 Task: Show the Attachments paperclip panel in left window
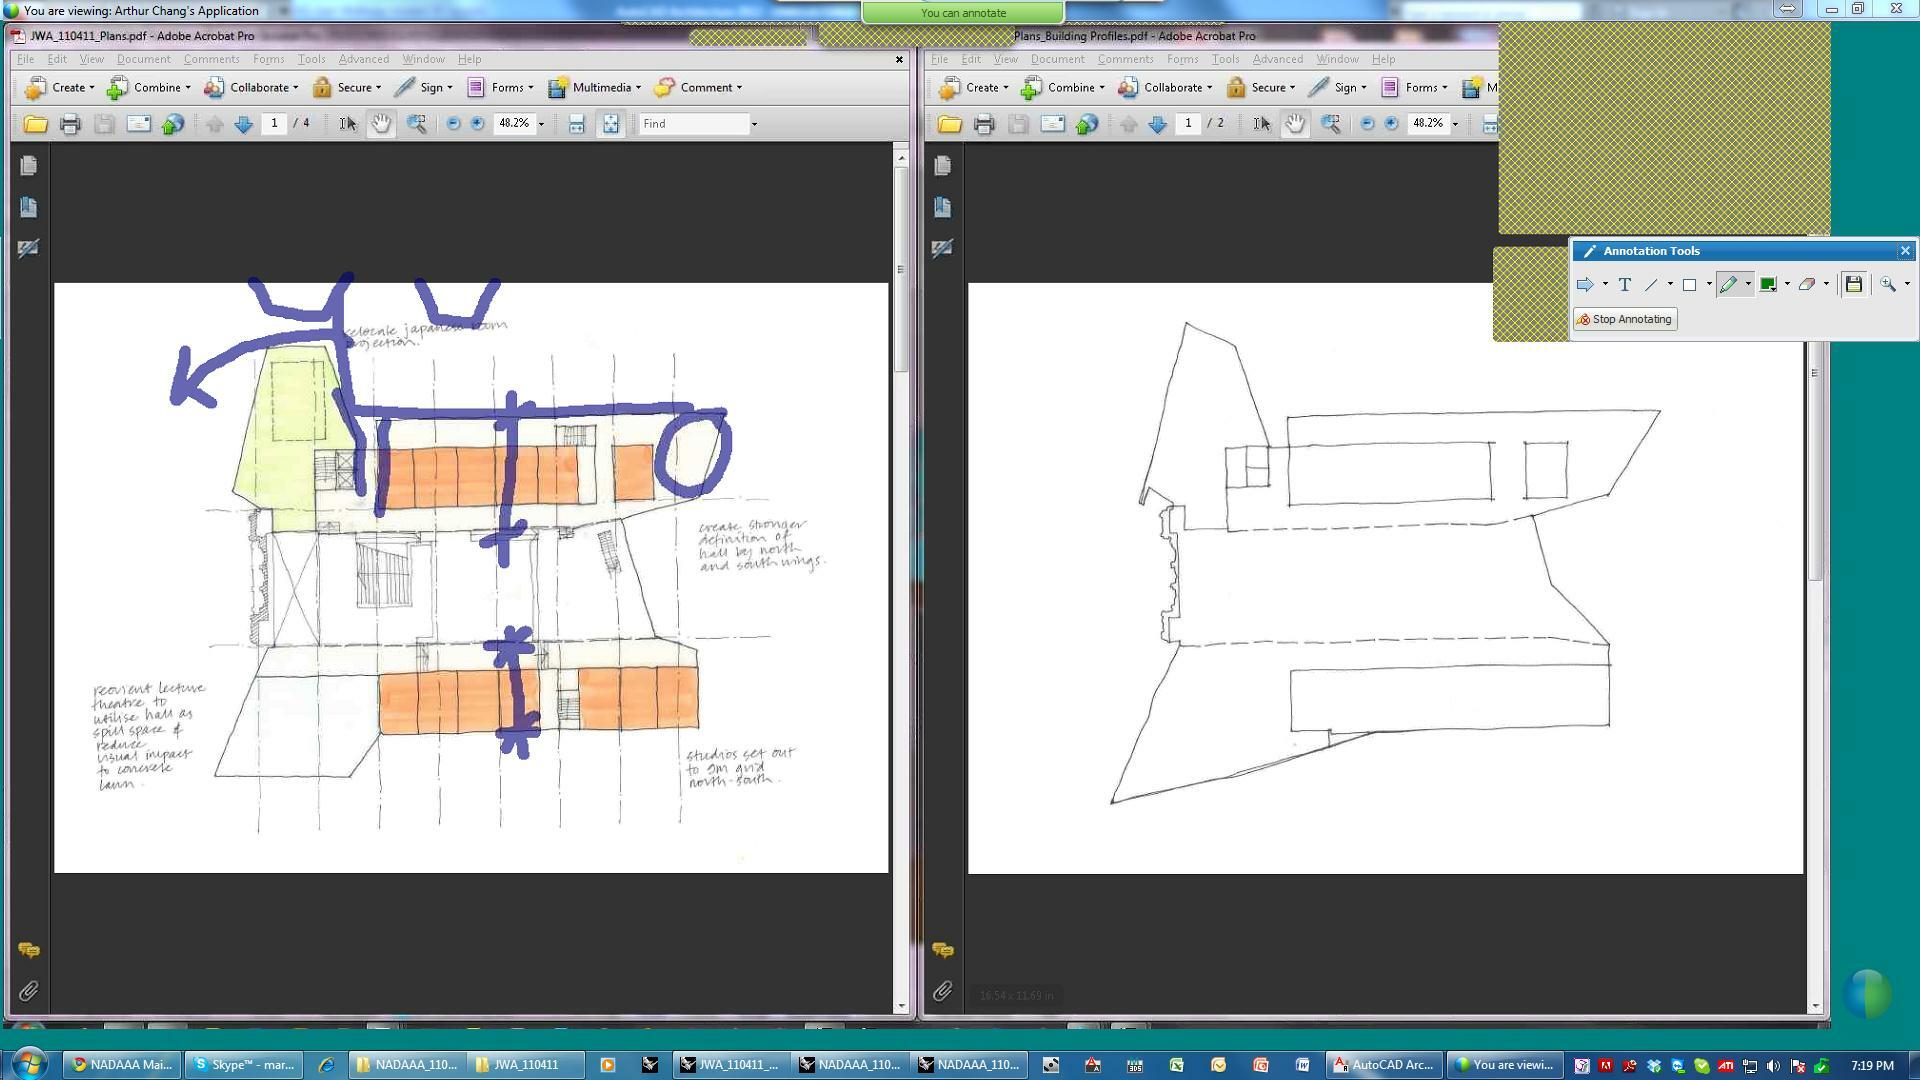[x=28, y=992]
